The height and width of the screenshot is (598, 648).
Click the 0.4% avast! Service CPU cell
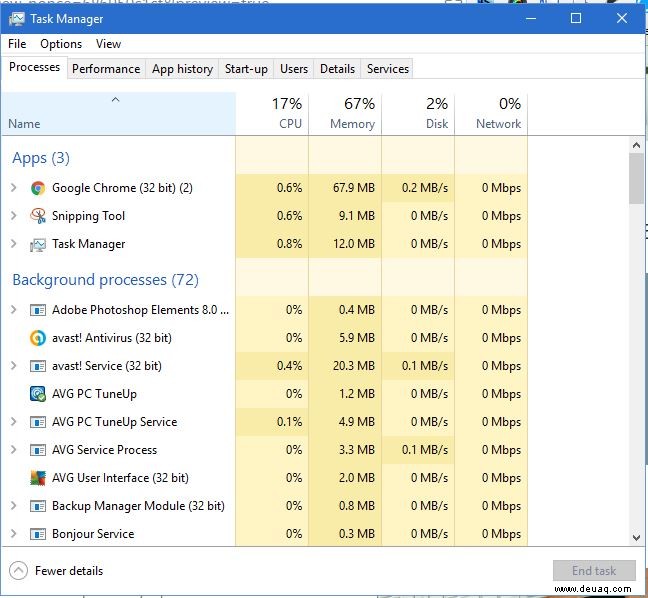click(272, 366)
